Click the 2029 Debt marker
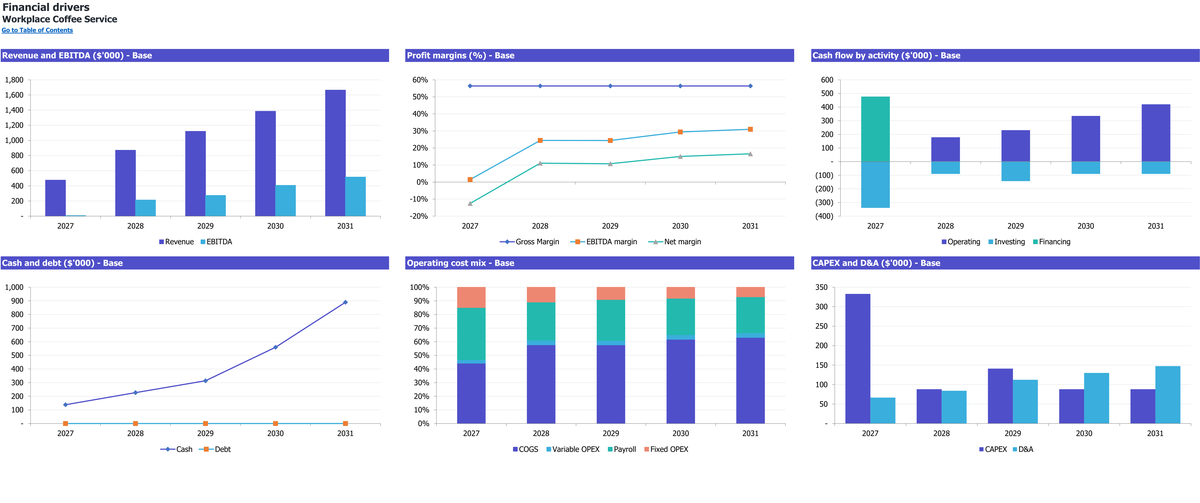The width and height of the screenshot is (1200, 503). 205,424
